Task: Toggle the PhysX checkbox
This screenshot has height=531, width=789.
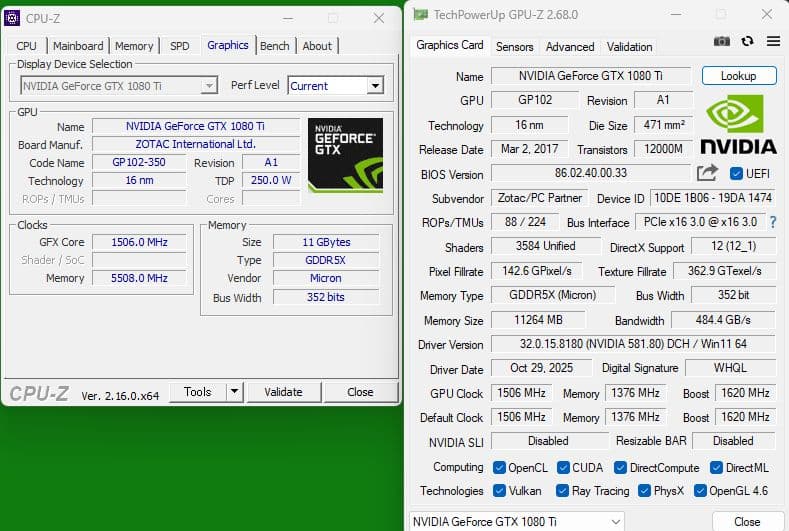Action: (644, 490)
